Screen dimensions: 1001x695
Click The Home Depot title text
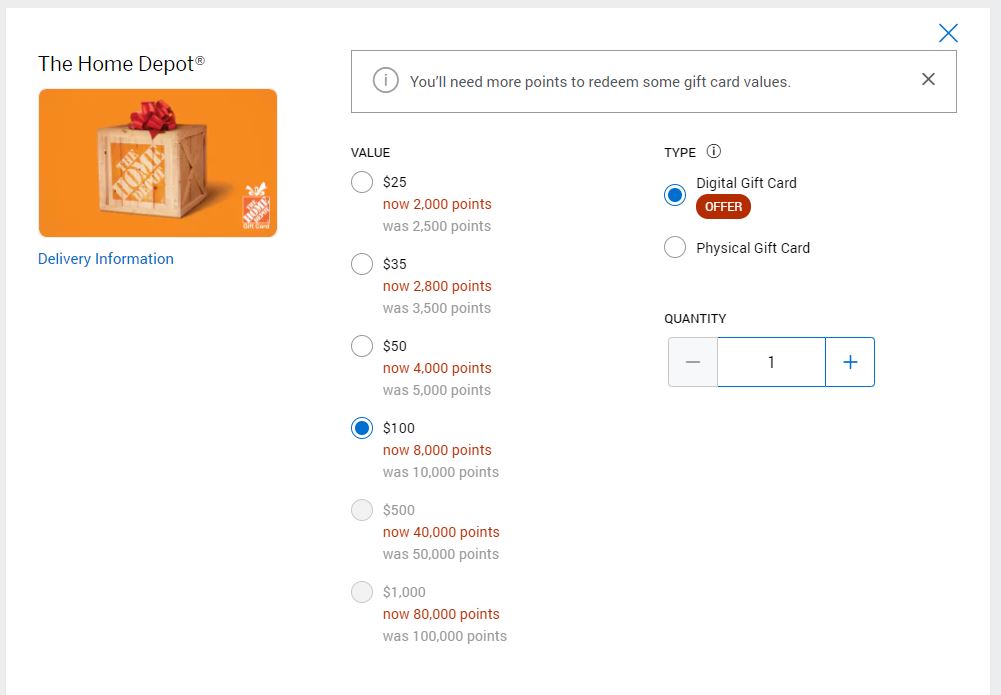point(121,64)
